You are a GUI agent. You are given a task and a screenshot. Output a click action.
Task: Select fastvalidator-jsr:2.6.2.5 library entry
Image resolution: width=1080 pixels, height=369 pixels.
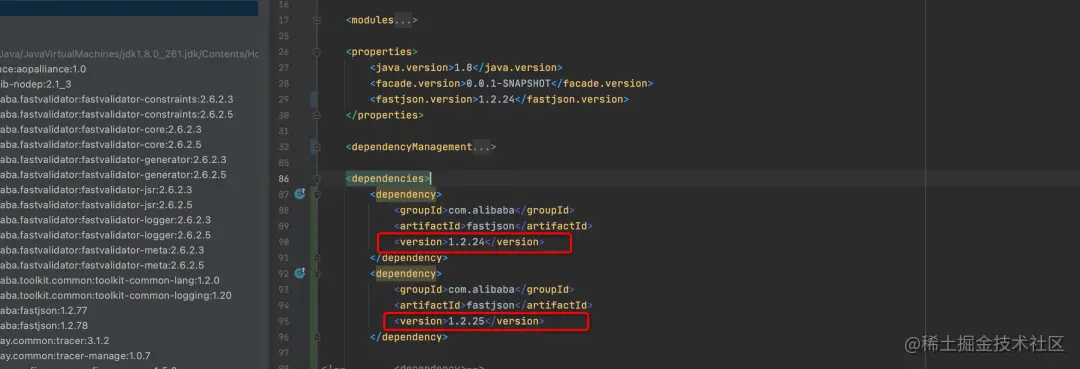96,205
